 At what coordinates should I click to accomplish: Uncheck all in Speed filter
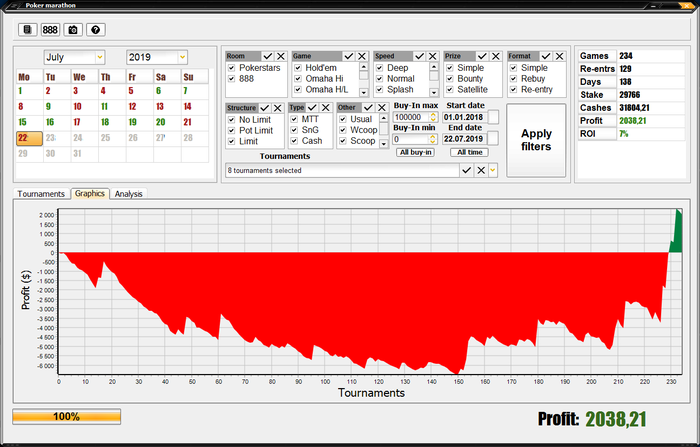[x=432, y=56]
